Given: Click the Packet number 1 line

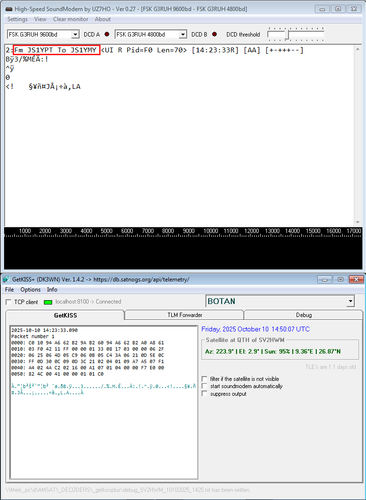Looking at the screenshot, I should click(x=33, y=336).
